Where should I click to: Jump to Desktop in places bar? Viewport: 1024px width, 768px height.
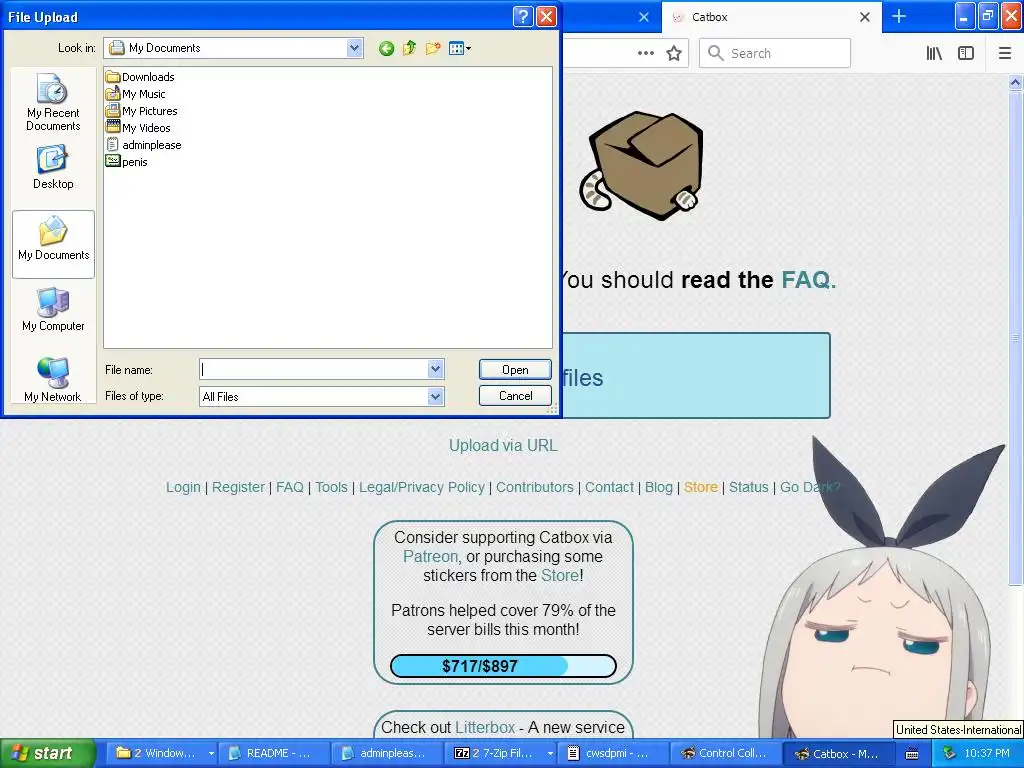53,167
